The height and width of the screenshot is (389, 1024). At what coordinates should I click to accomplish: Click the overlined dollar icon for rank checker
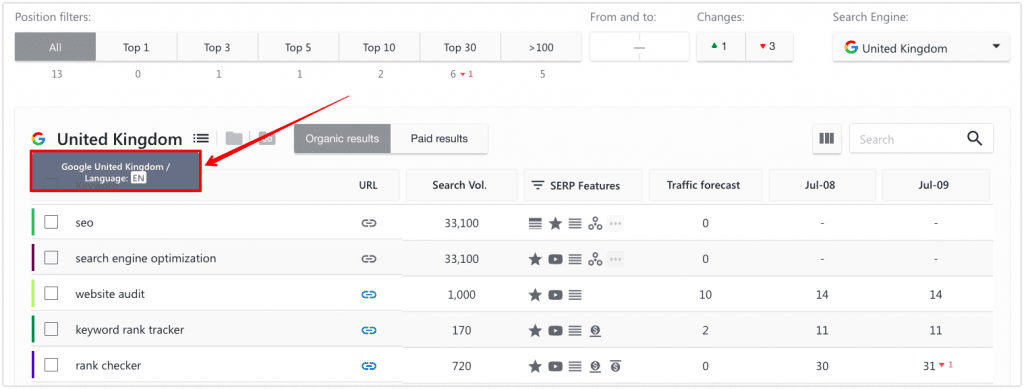615,366
